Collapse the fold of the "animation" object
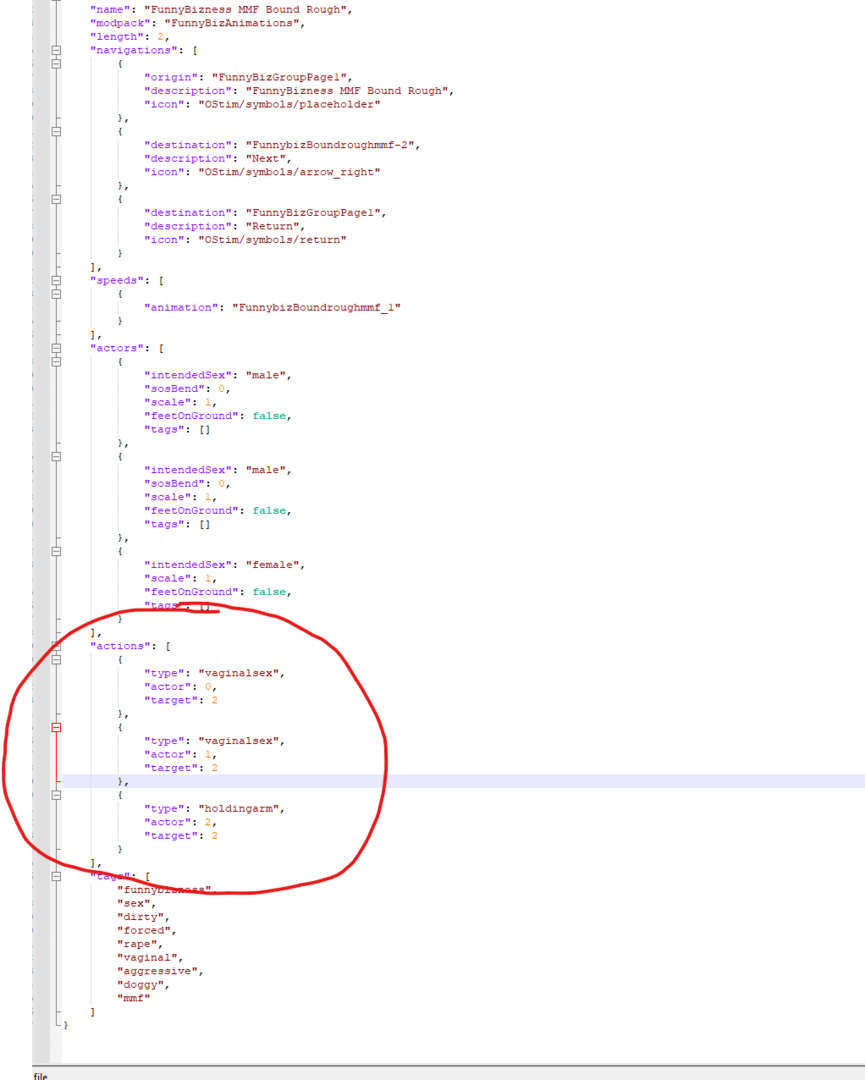Image resolution: width=865 pixels, height=1080 pixels. click(56, 294)
